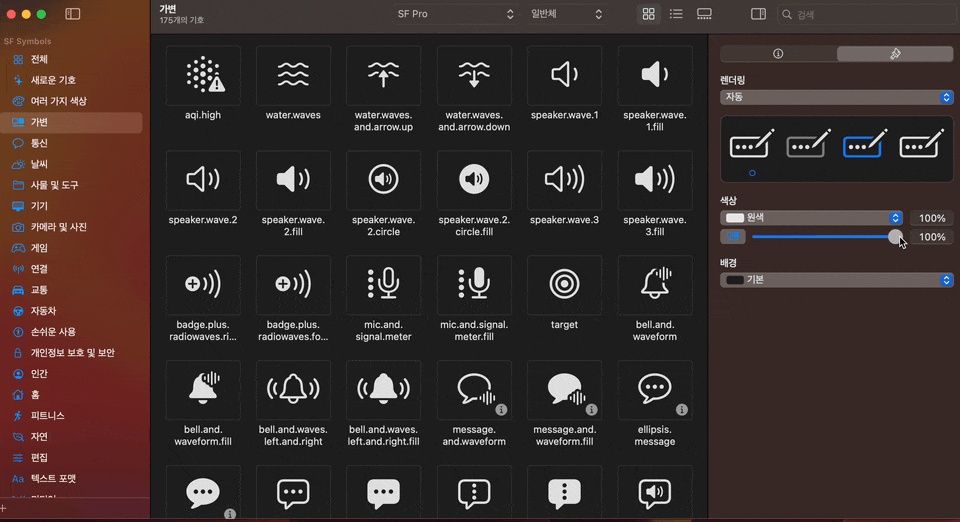The height and width of the screenshot is (522, 960).
Task: Choose the ellipsis.message symbol
Action: (655, 389)
